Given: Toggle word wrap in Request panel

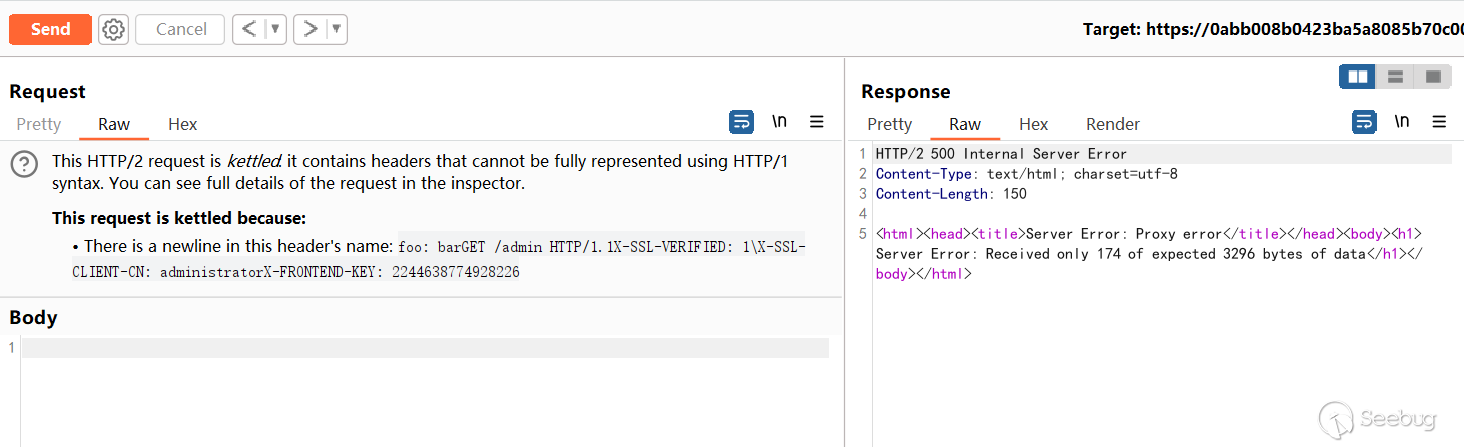Looking at the screenshot, I should pyautogui.click(x=741, y=122).
